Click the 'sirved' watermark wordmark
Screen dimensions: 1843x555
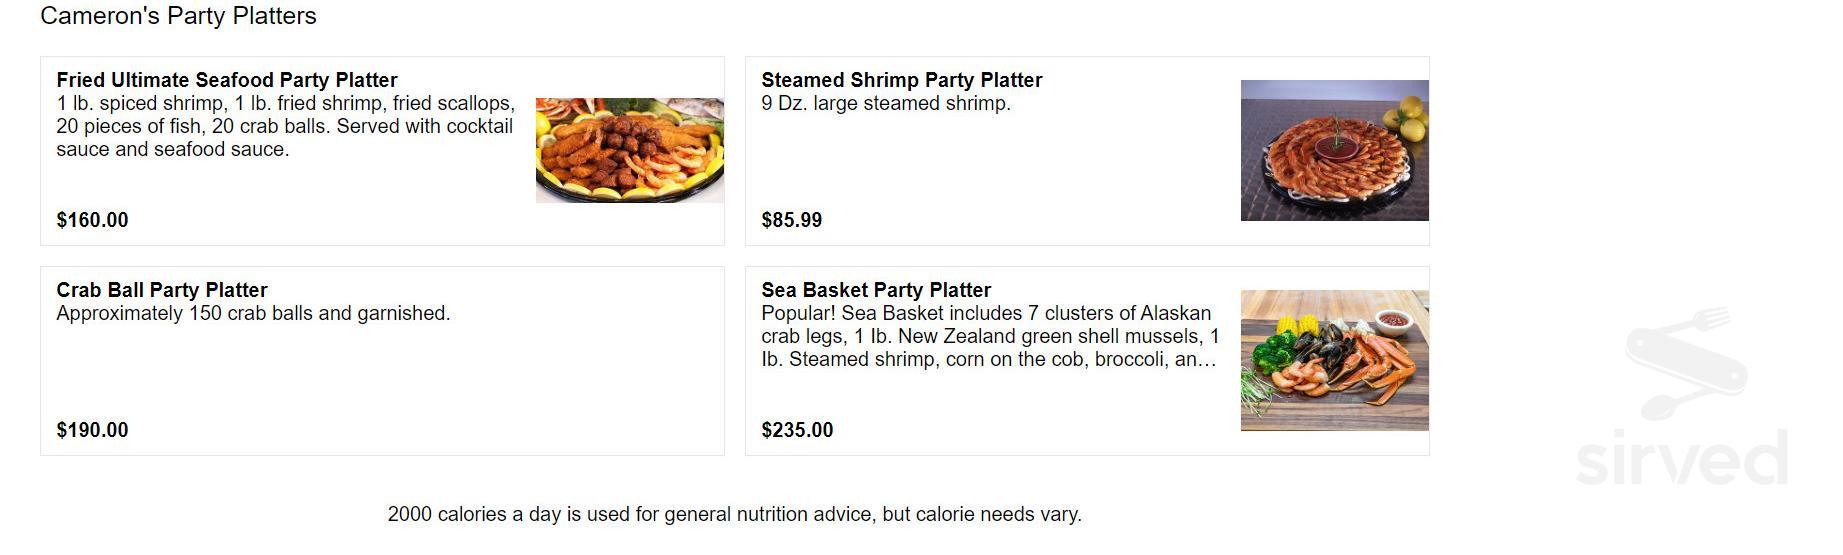coord(1681,459)
